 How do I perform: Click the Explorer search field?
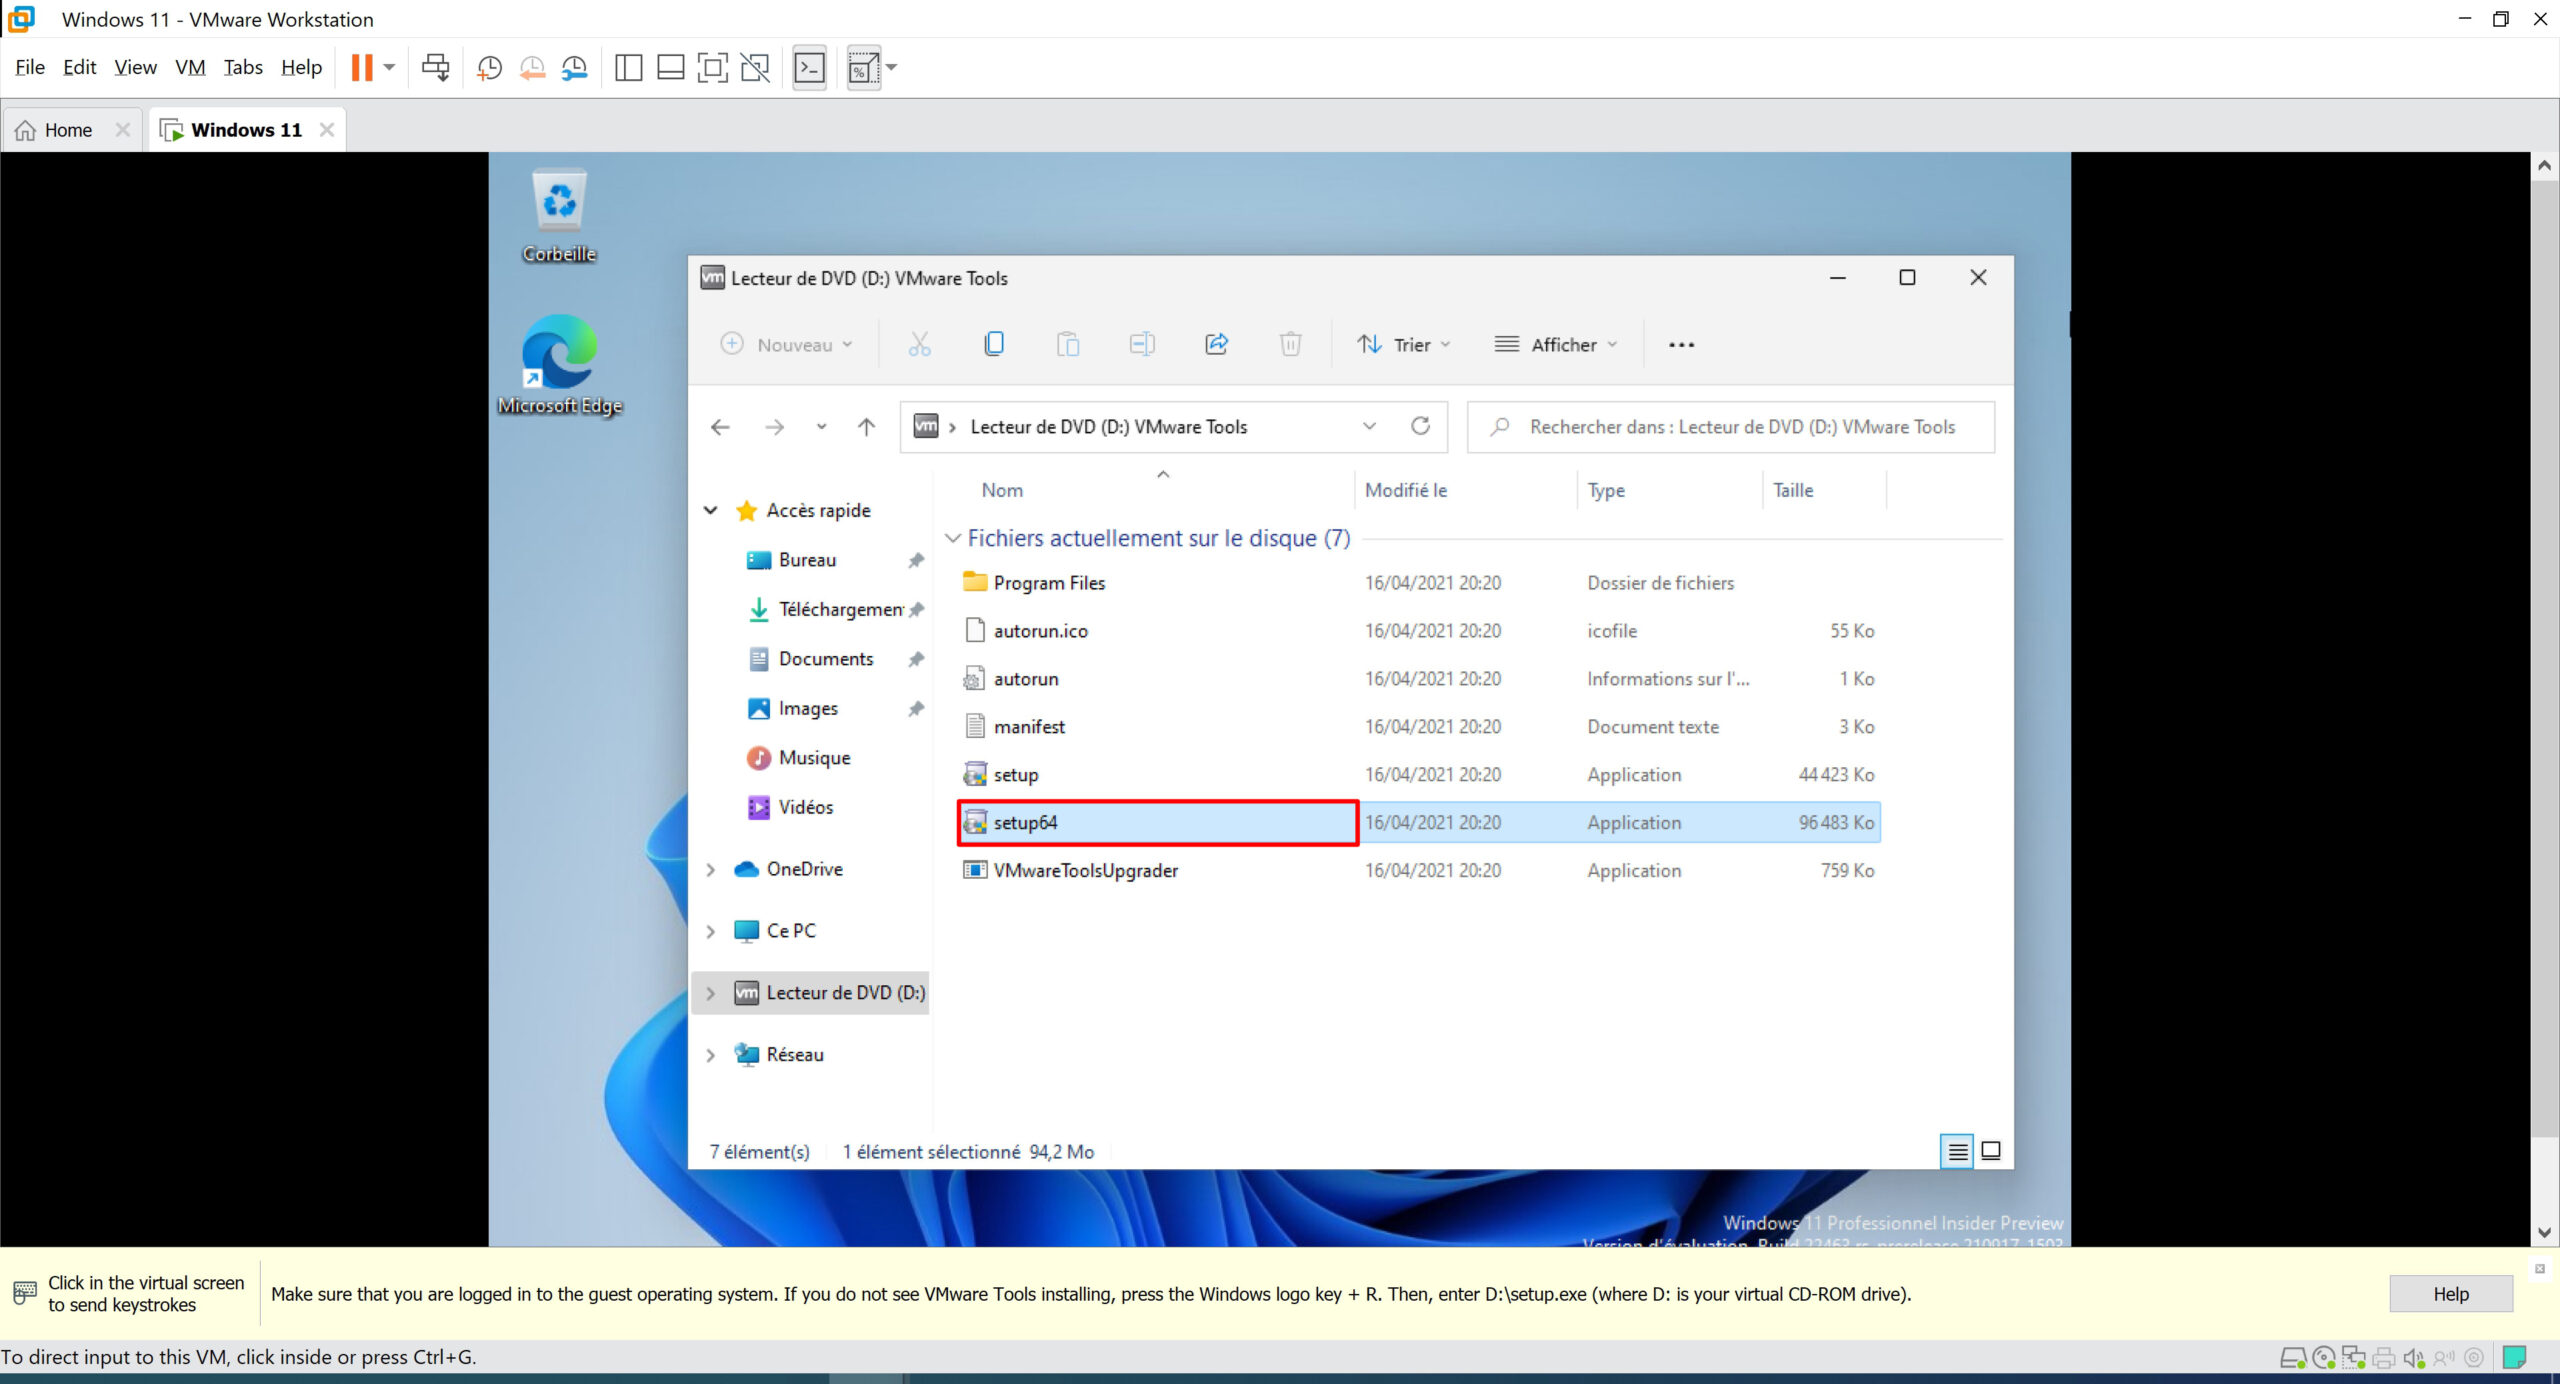[x=1731, y=427]
